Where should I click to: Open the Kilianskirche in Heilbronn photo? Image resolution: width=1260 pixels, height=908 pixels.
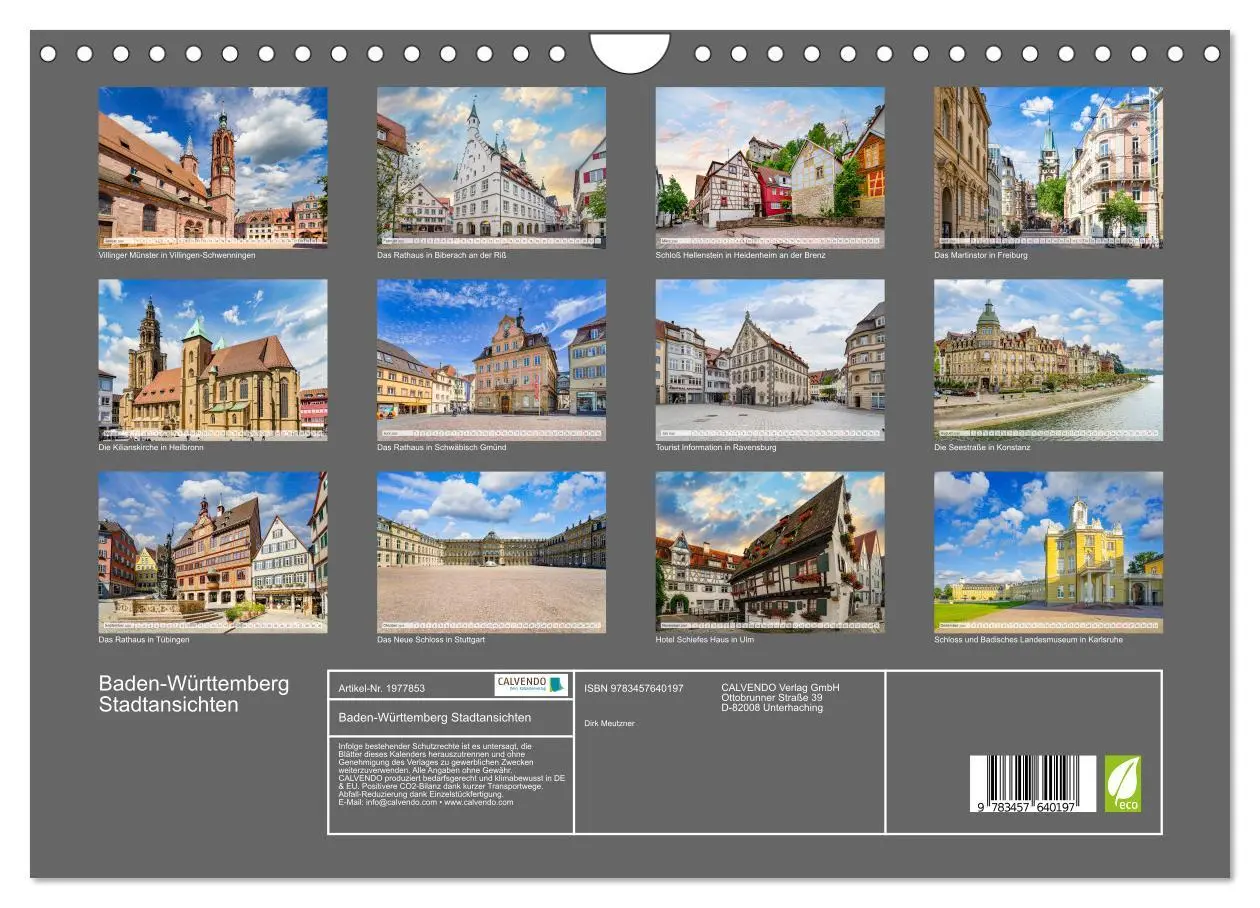(x=213, y=360)
